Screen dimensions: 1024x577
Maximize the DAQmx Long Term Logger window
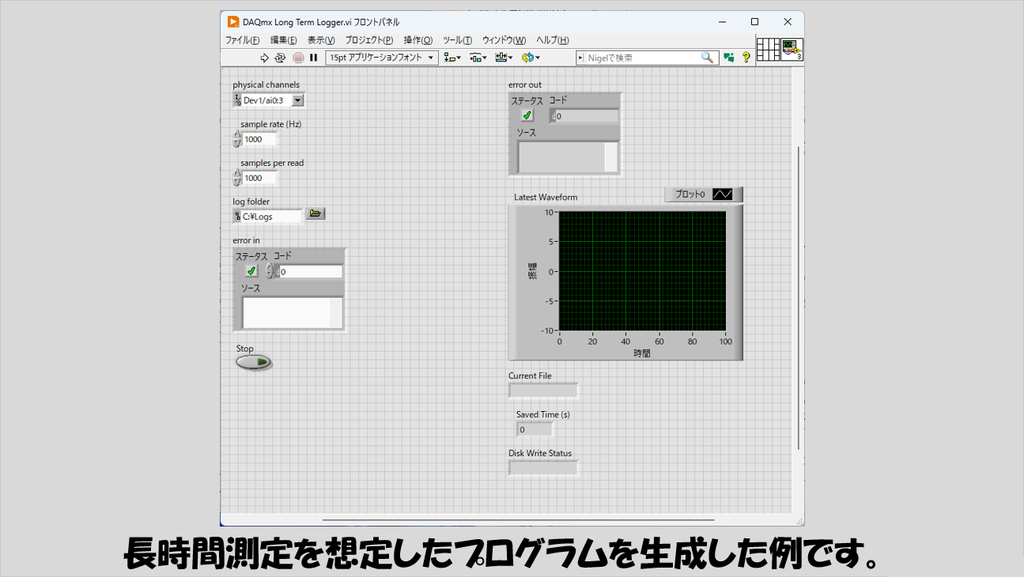[754, 22]
